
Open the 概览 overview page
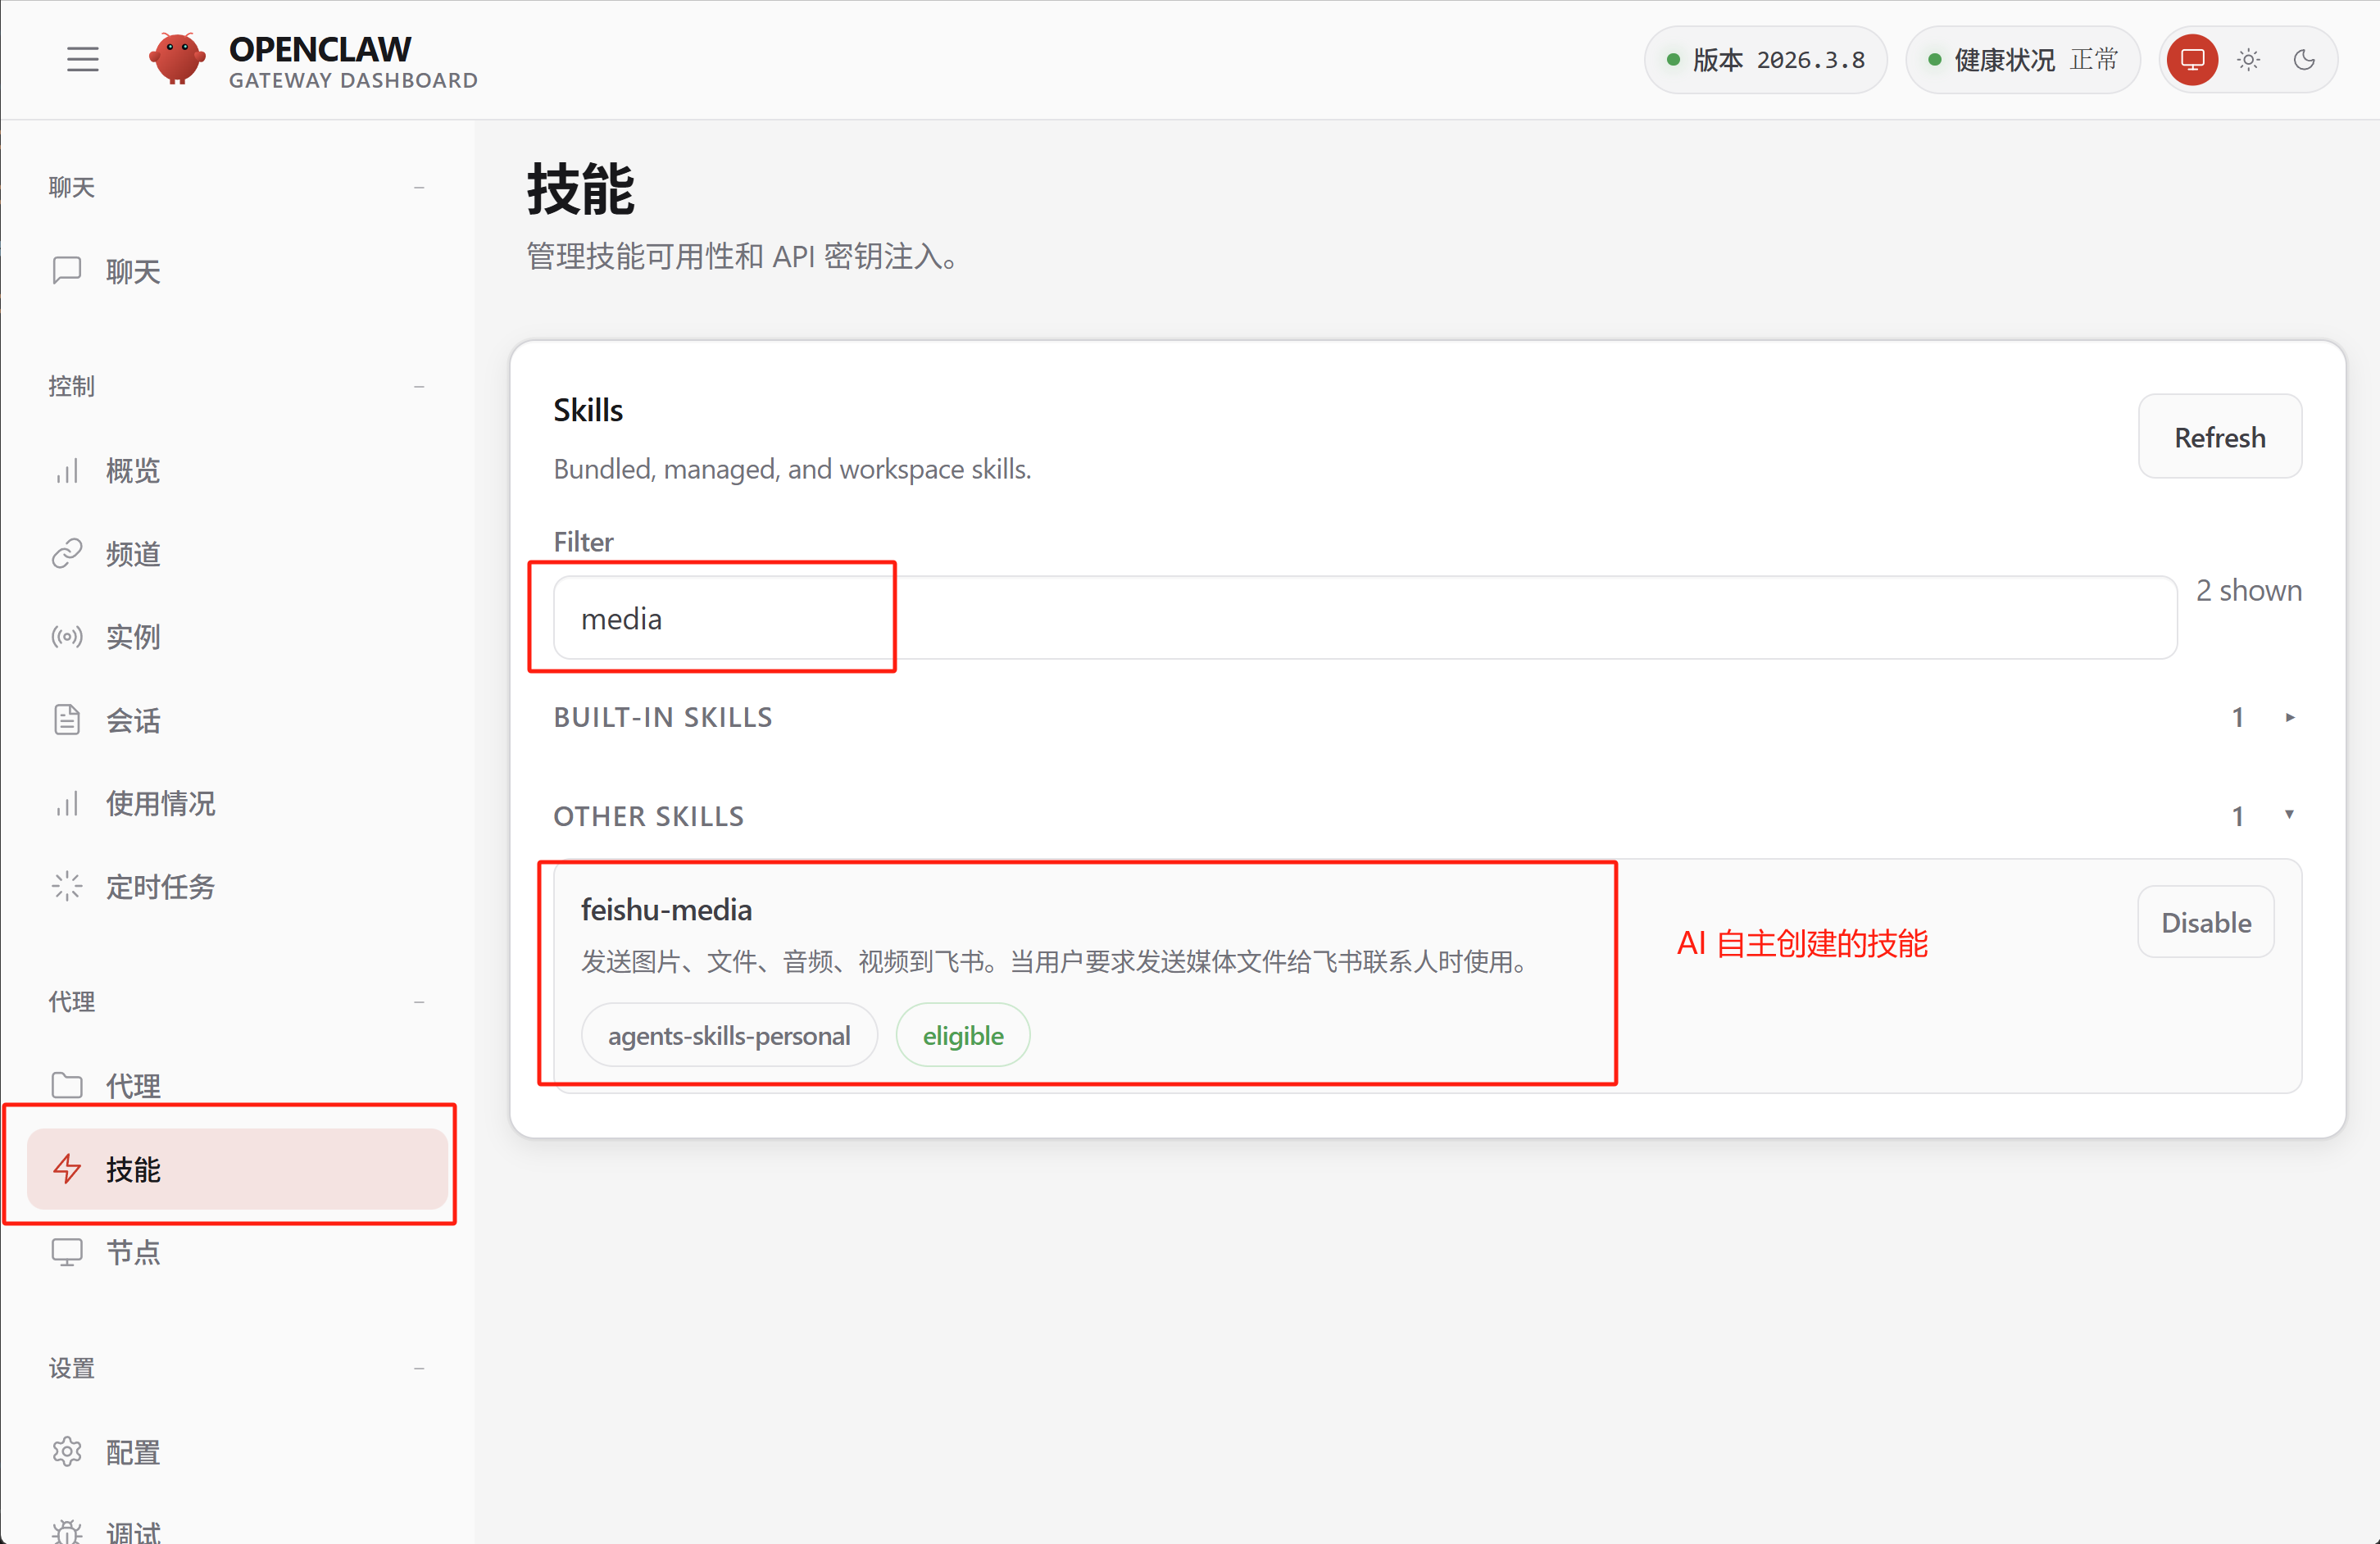tap(132, 470)
